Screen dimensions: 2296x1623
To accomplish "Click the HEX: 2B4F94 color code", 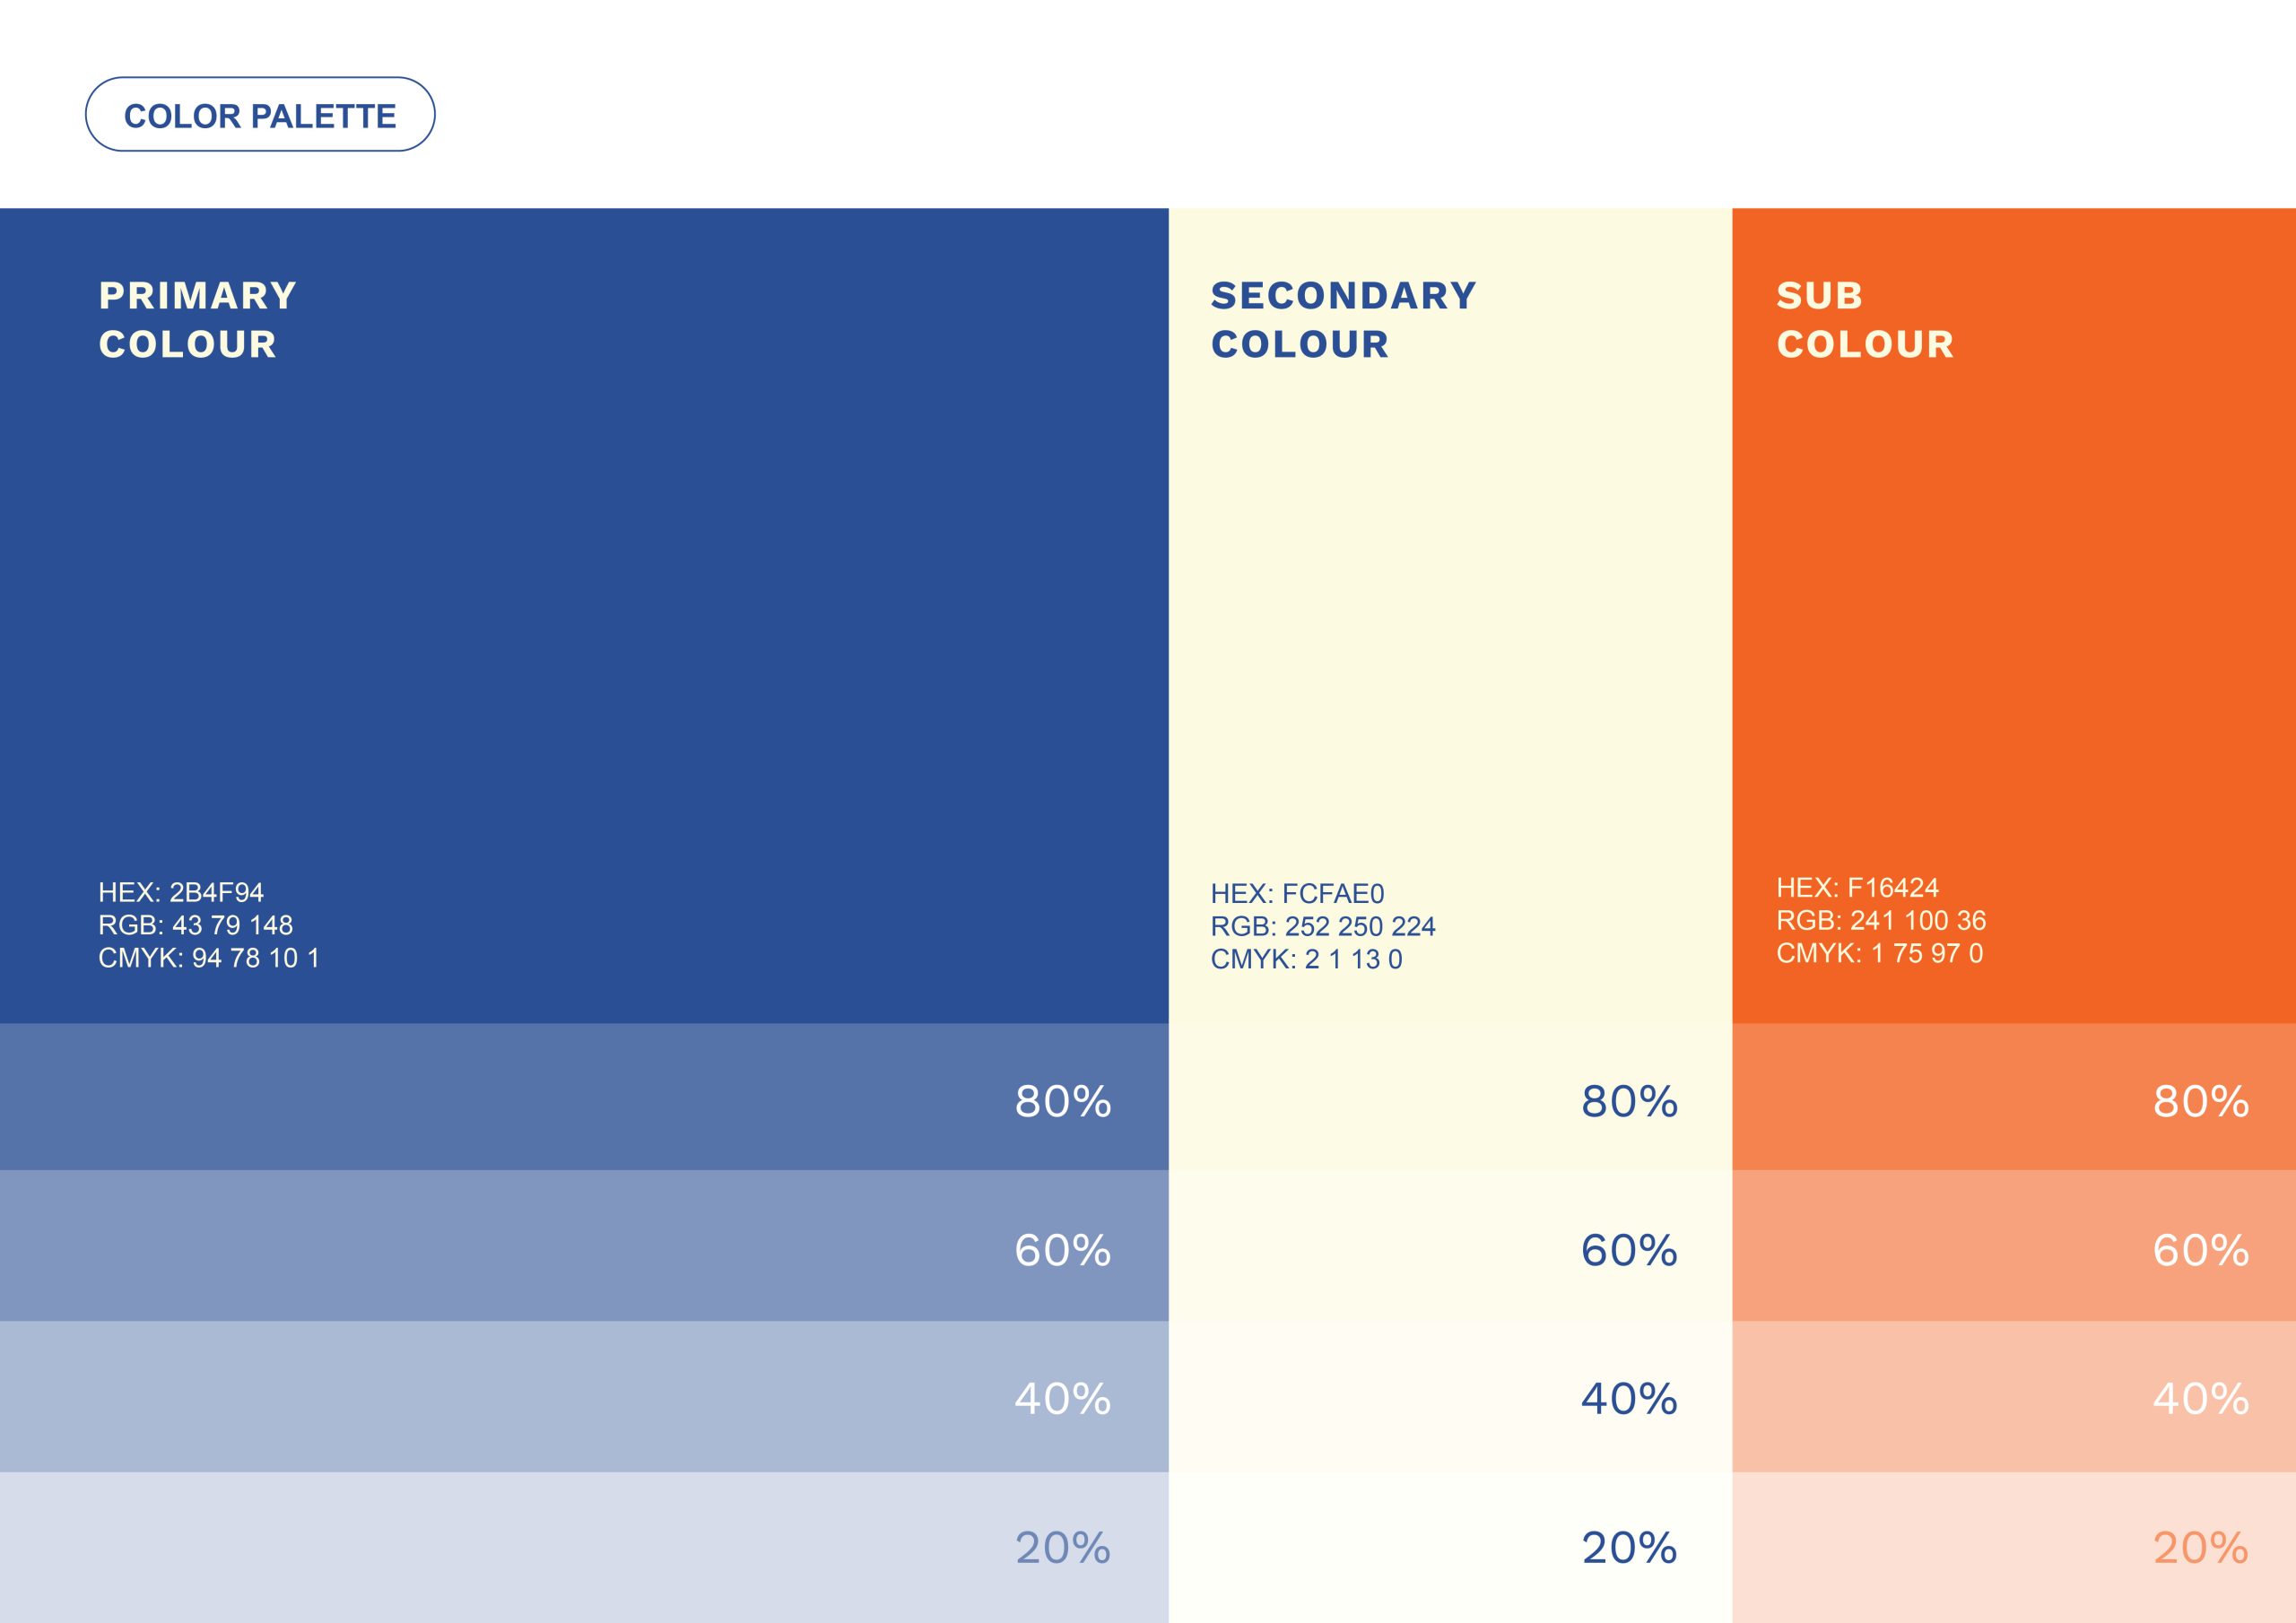I will click(181, 892).
